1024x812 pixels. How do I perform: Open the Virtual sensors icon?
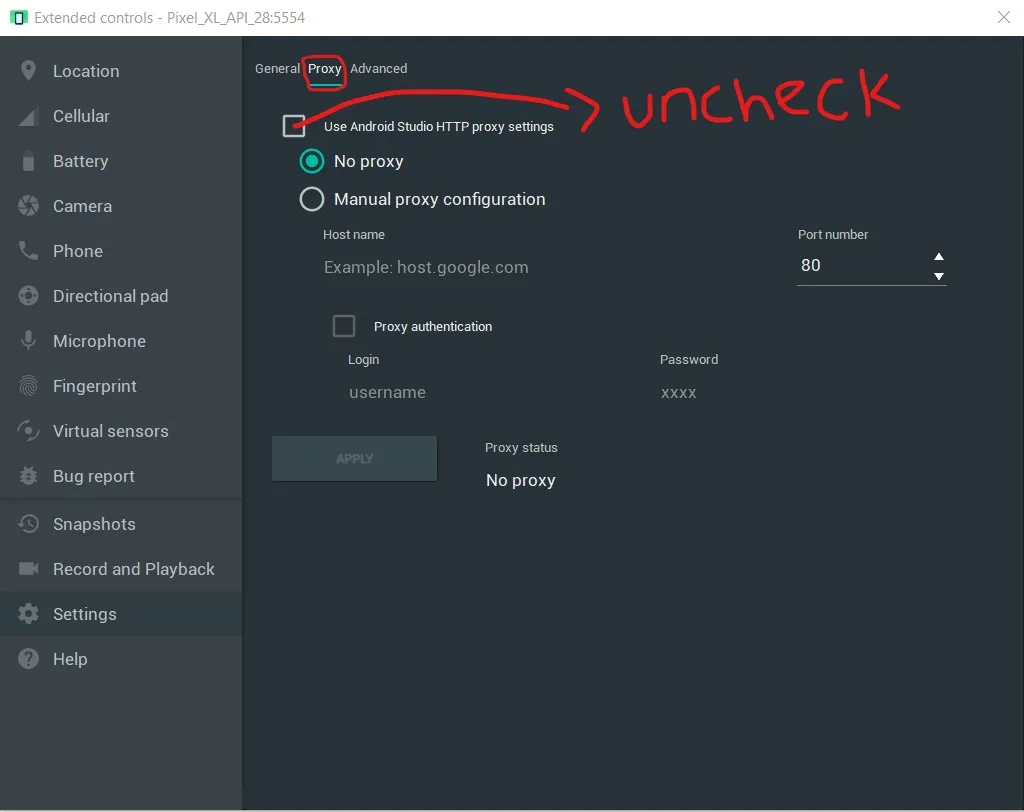tap(28, 430)
